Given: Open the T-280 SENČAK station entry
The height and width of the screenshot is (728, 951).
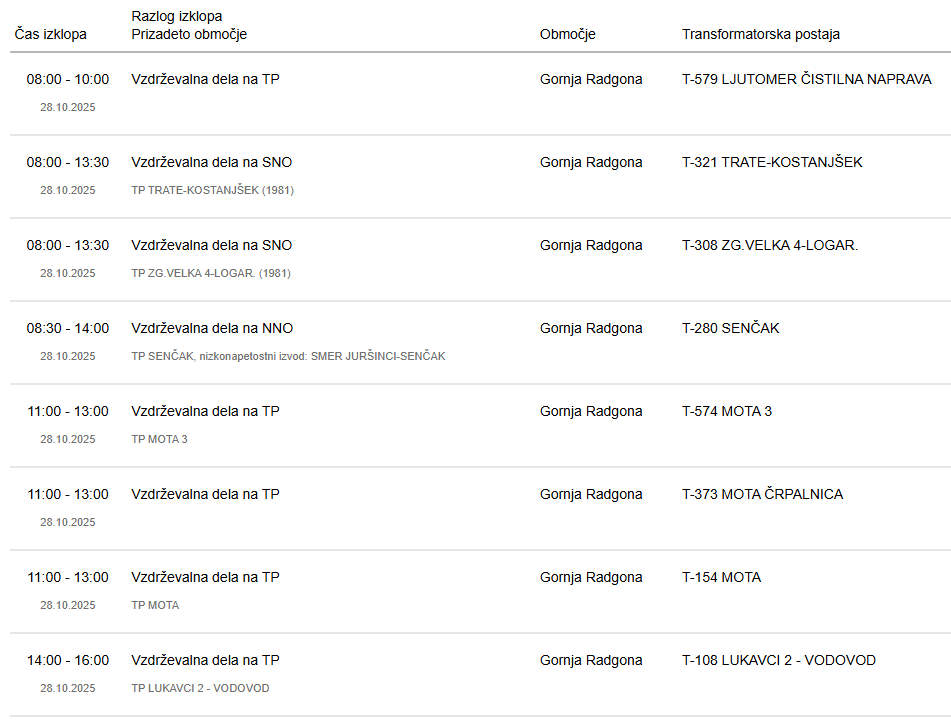Looking at the screenshot, I should [x=730, y=328].
